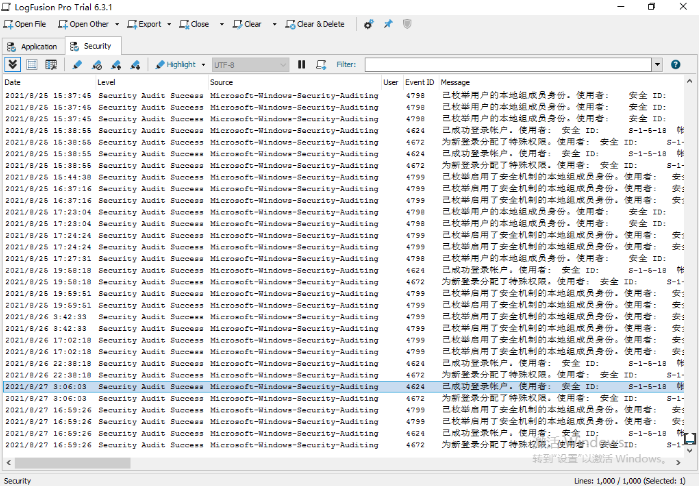This screenshot has width=699, height=486.
Task: Click Clear & Delete button
Action: tap(315, 24)
